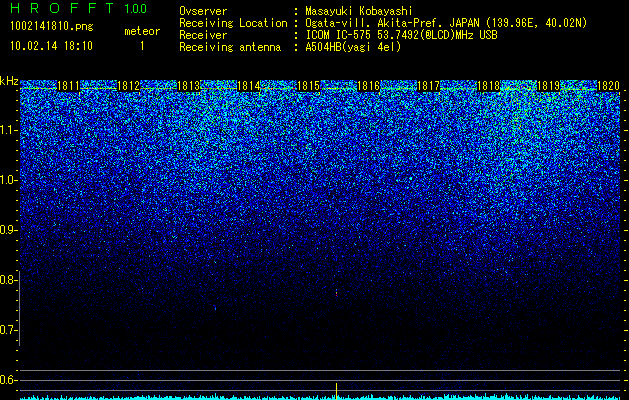Select the A504HB(yagi 4el) antenna text

click(353, 47)
